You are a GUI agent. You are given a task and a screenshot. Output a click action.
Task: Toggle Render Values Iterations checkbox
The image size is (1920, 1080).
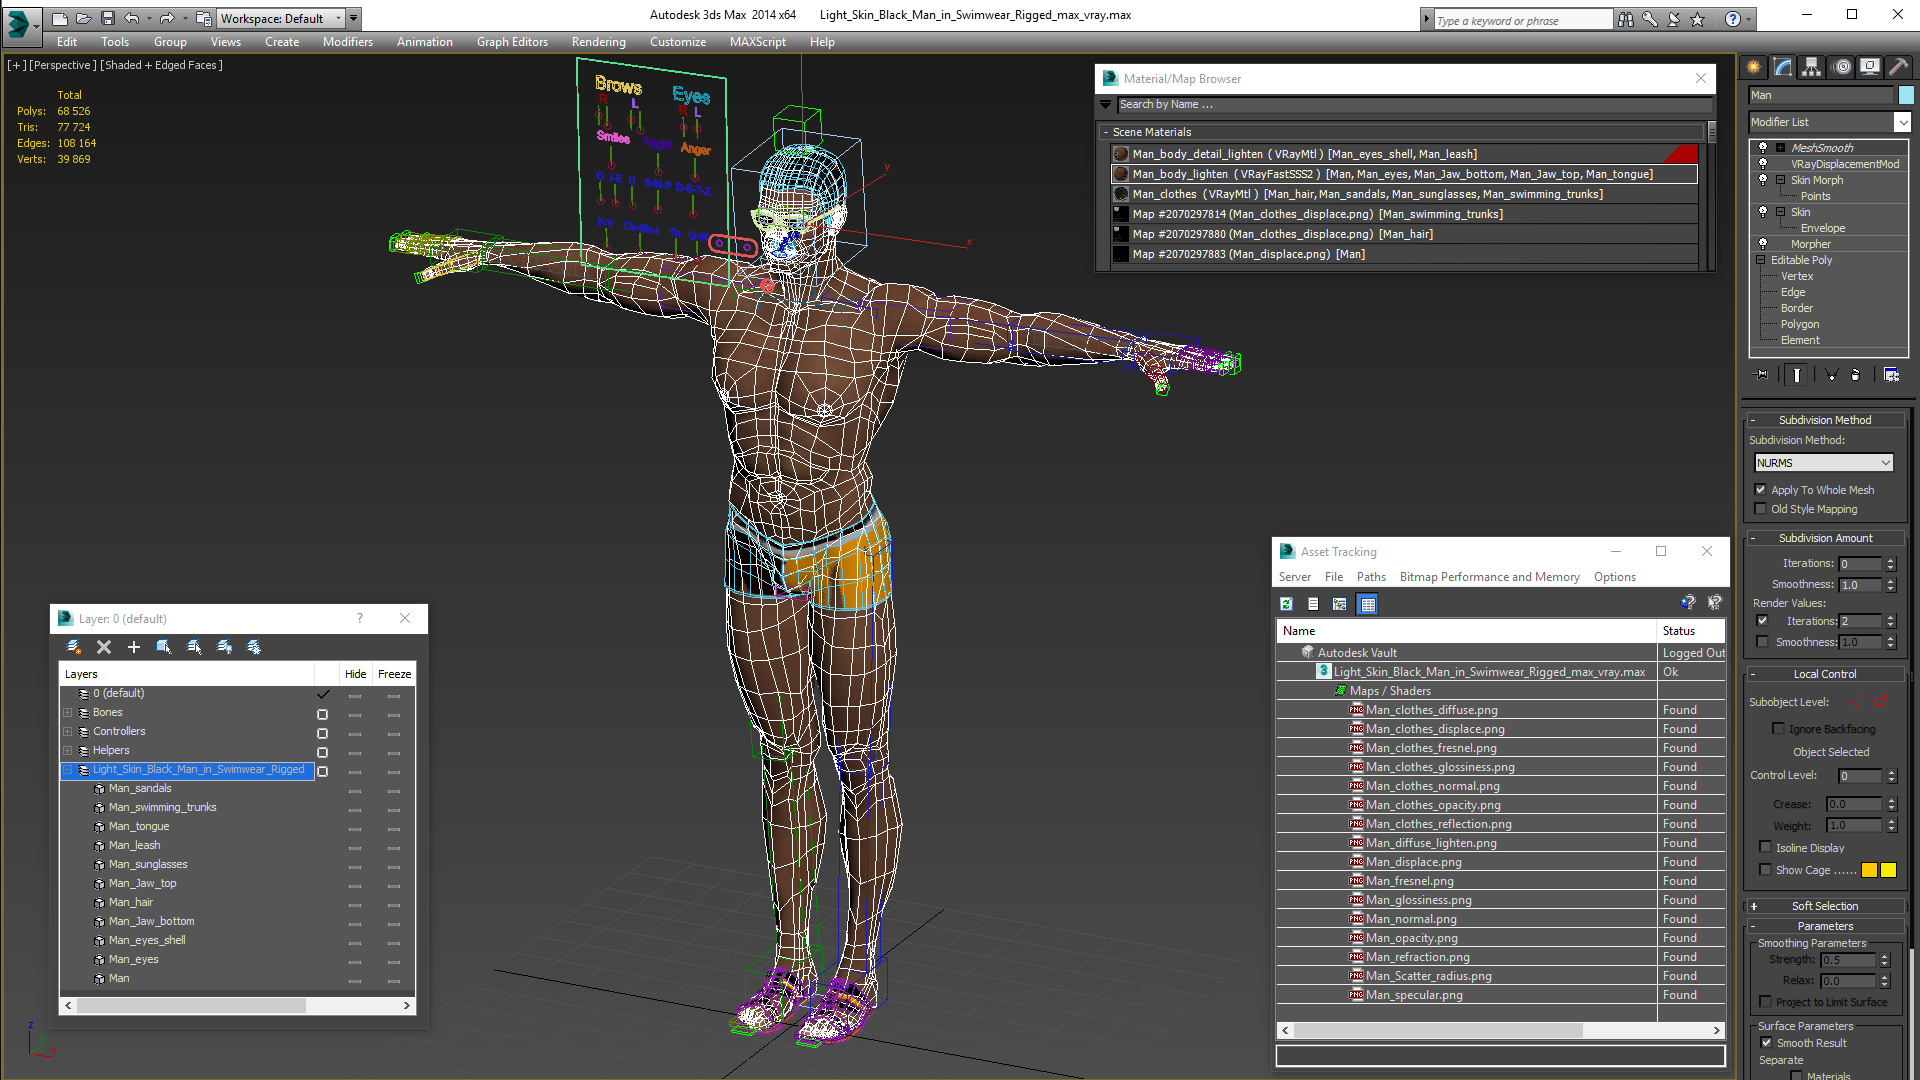(x=1762, y=621)
